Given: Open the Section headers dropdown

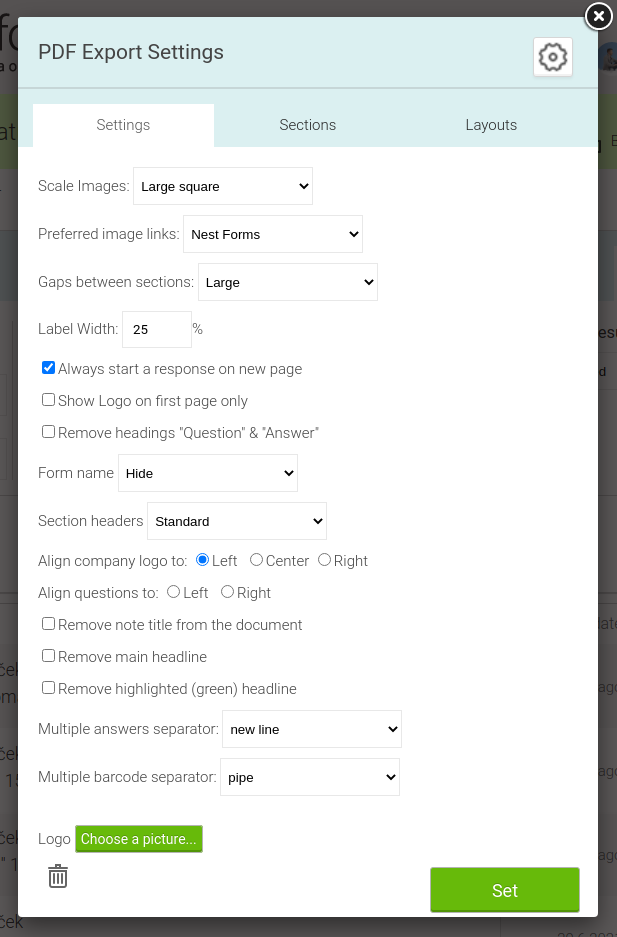Looking at the screenshot, I should pos(237,521).
